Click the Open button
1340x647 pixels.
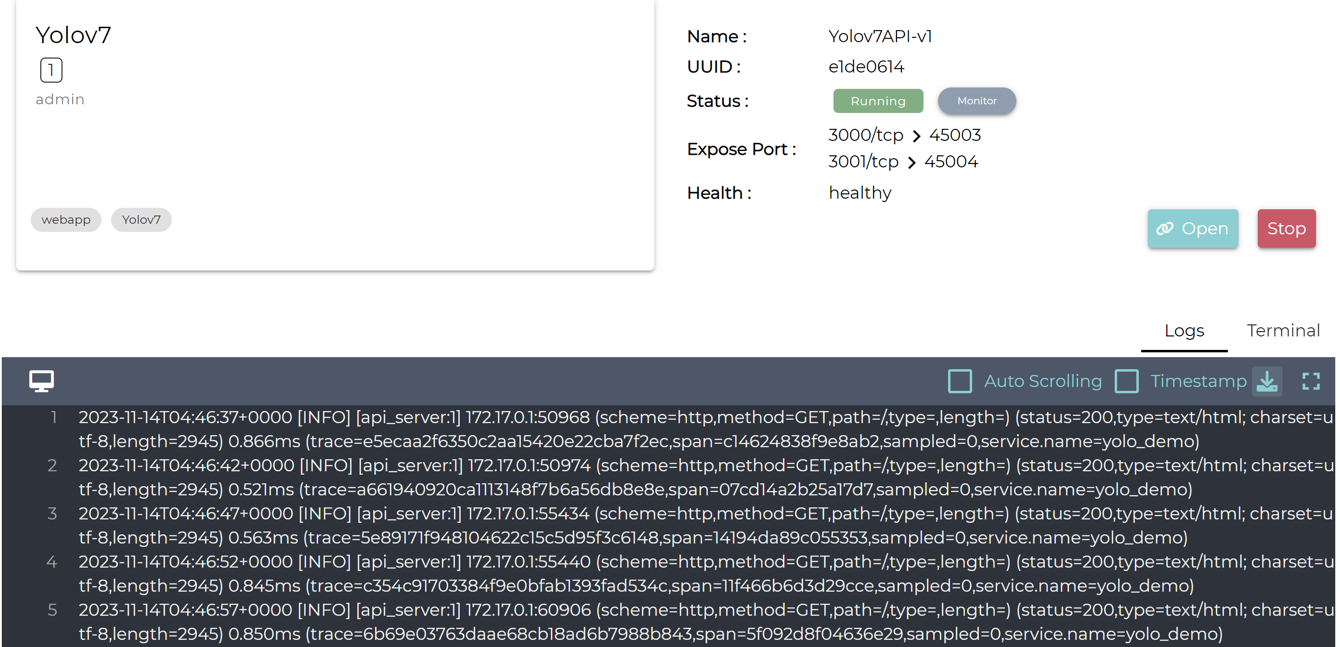click(x=1193, y=229)
